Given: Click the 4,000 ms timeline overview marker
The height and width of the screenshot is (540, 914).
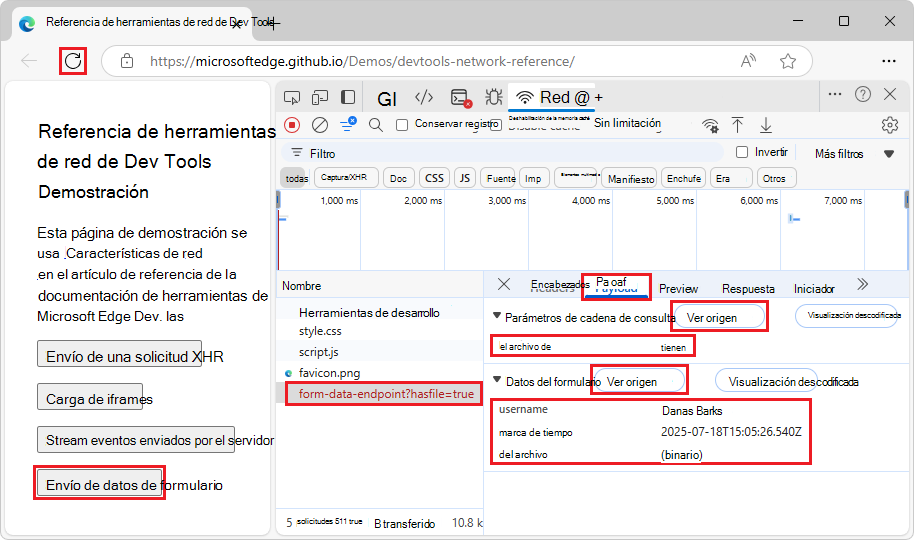Looking at the screenshot, I should [591, 201].
